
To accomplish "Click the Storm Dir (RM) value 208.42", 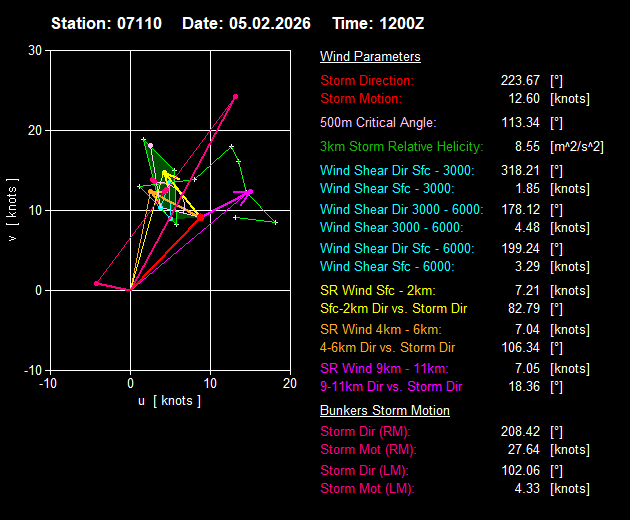I will [520, 431].
